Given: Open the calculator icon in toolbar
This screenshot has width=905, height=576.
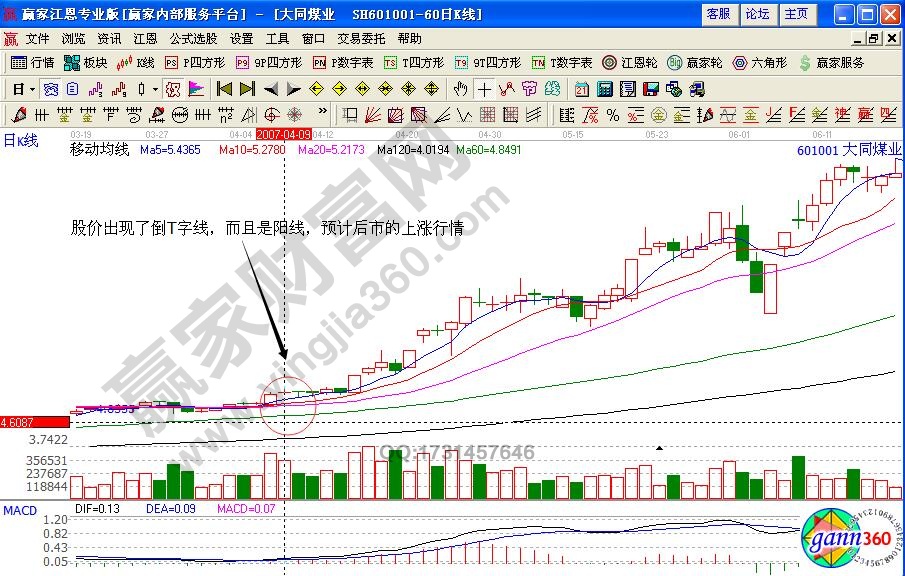Looking at the screenshot, I should pyautogui.click(x=604, y=88).
